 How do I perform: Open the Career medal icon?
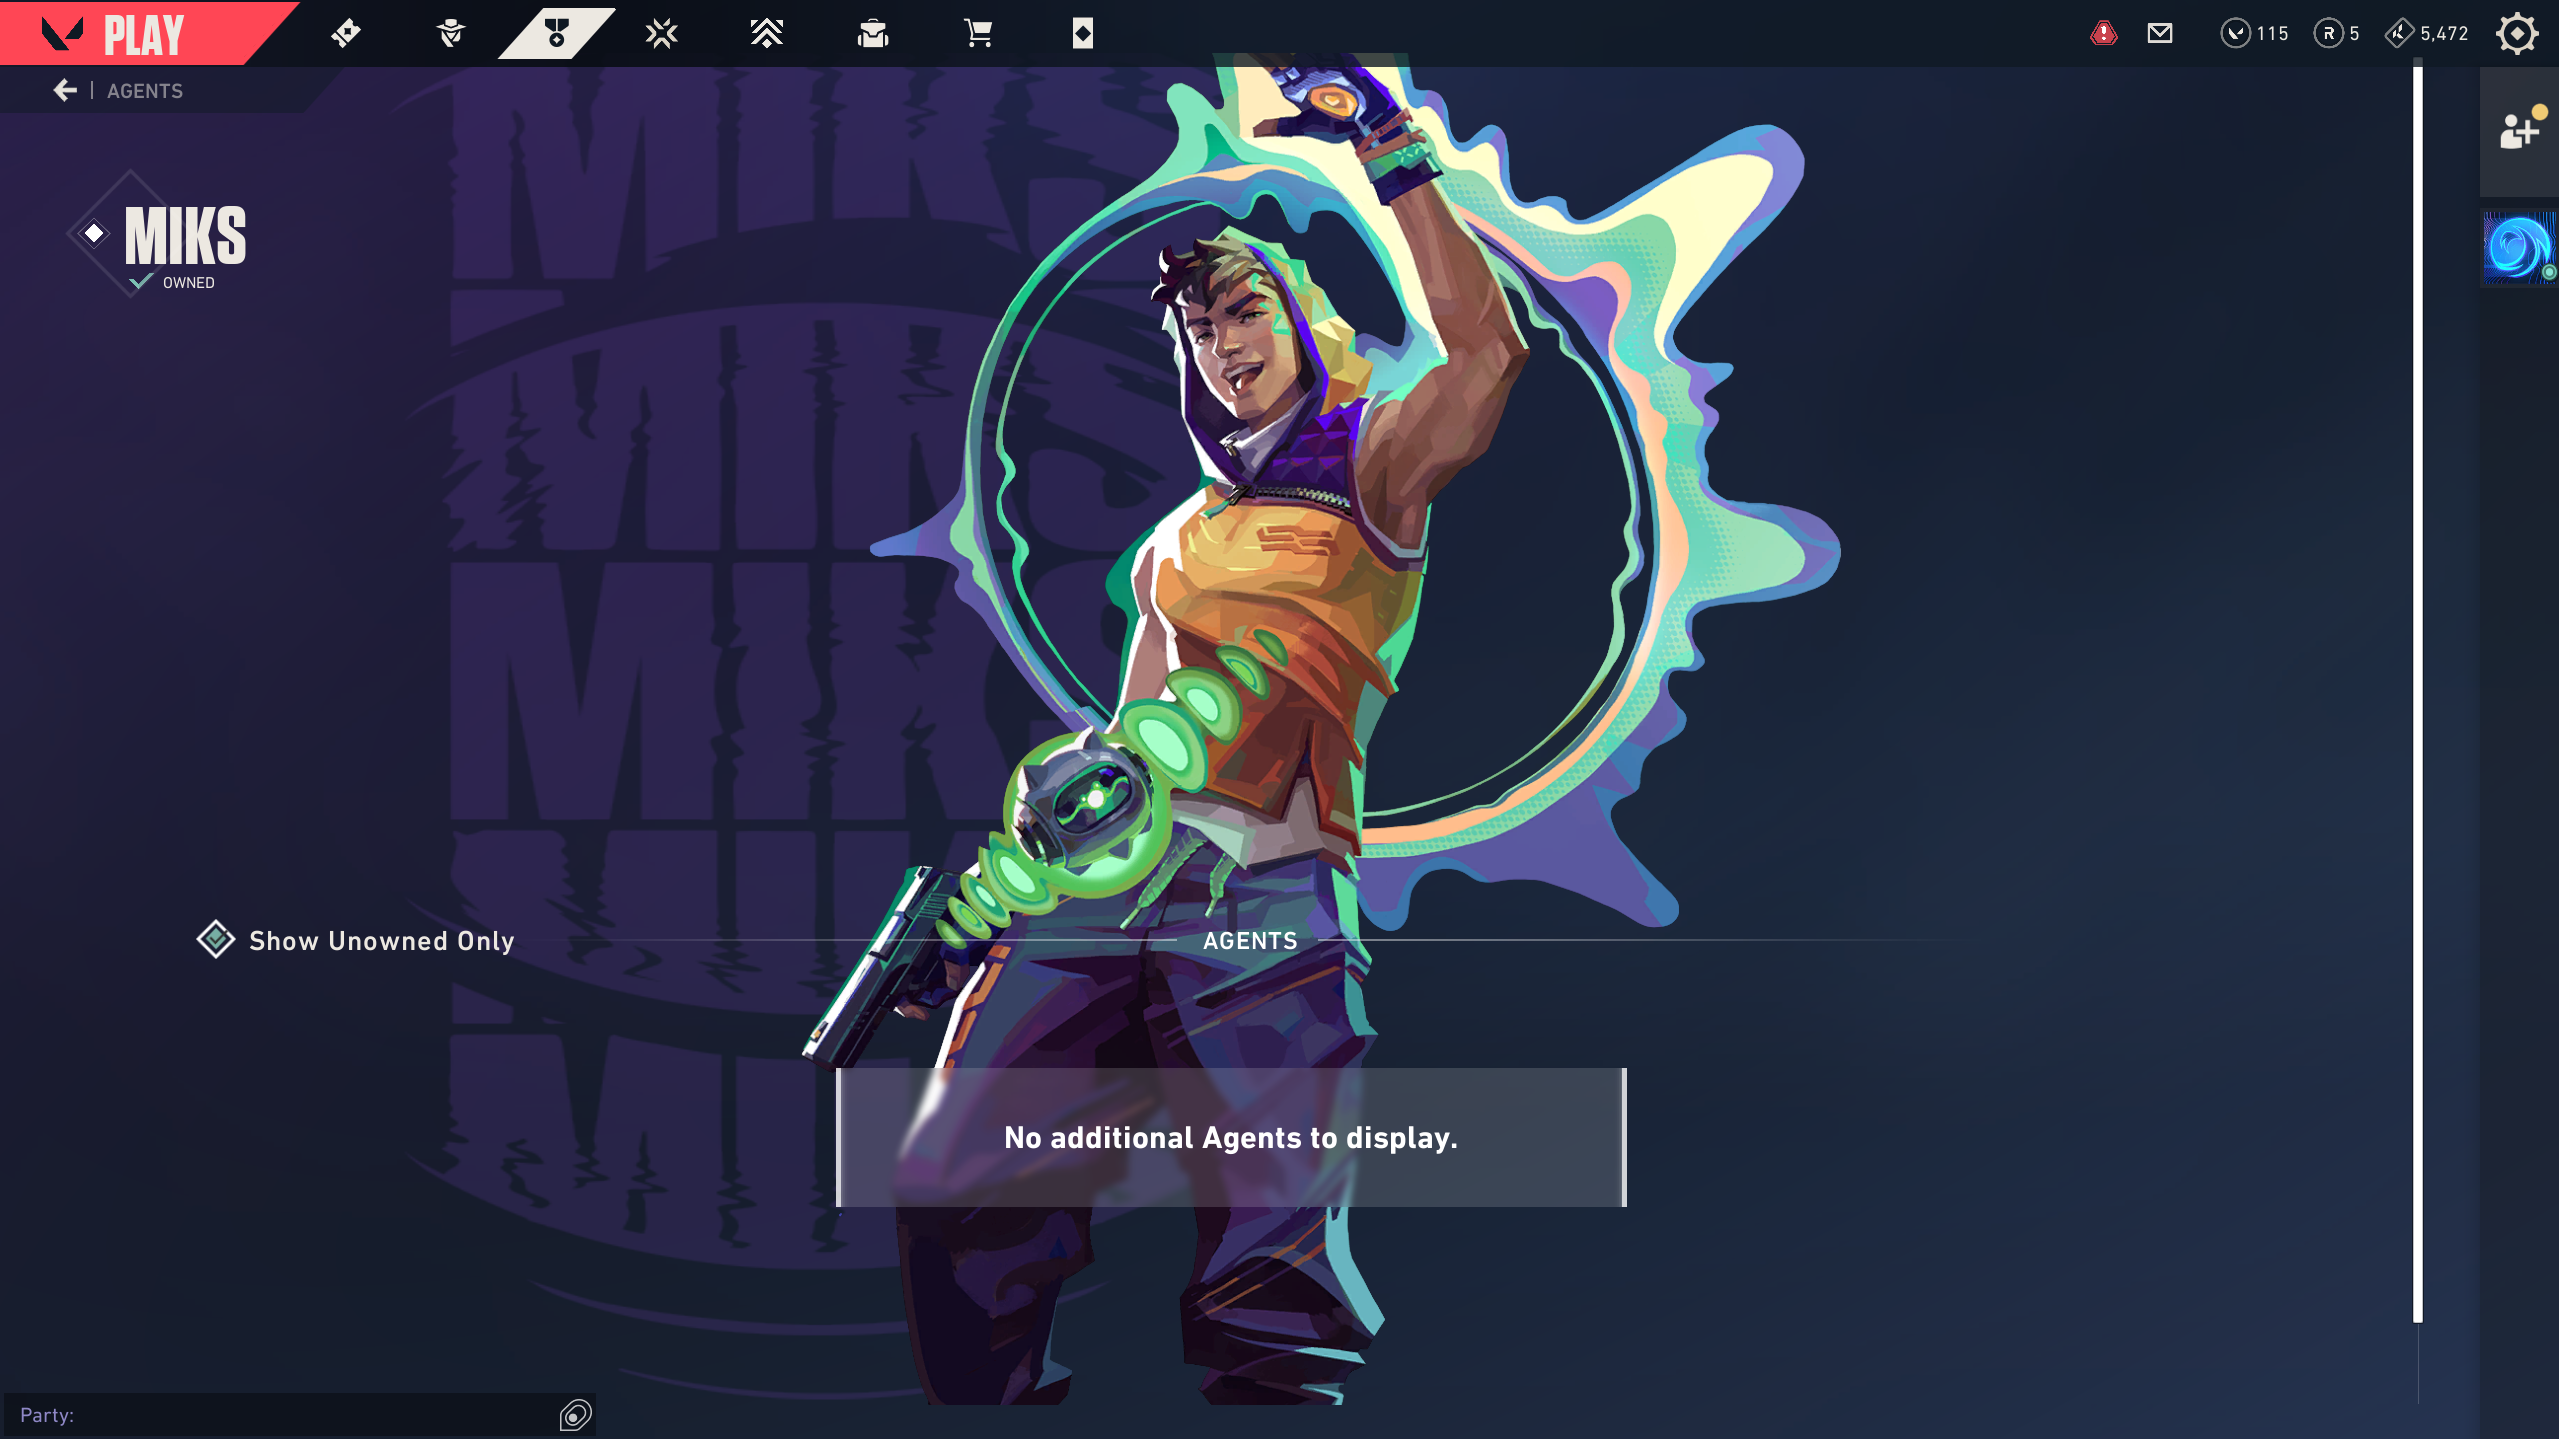556,33
